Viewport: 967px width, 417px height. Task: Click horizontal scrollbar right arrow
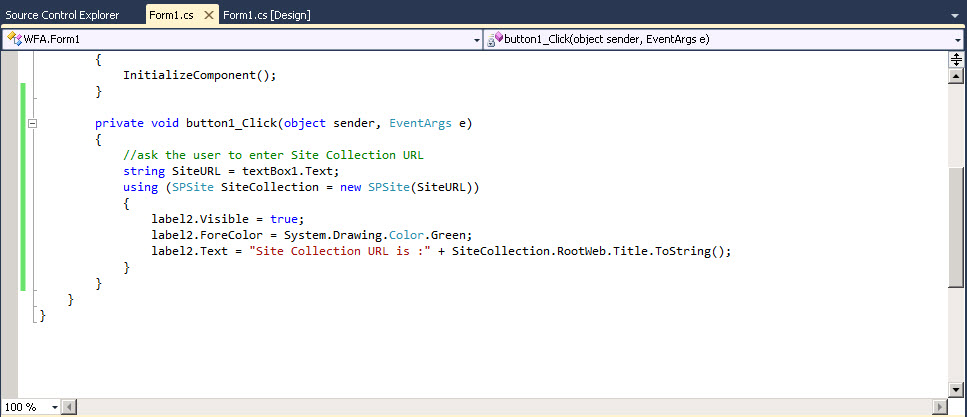click(x=940, y=407)
